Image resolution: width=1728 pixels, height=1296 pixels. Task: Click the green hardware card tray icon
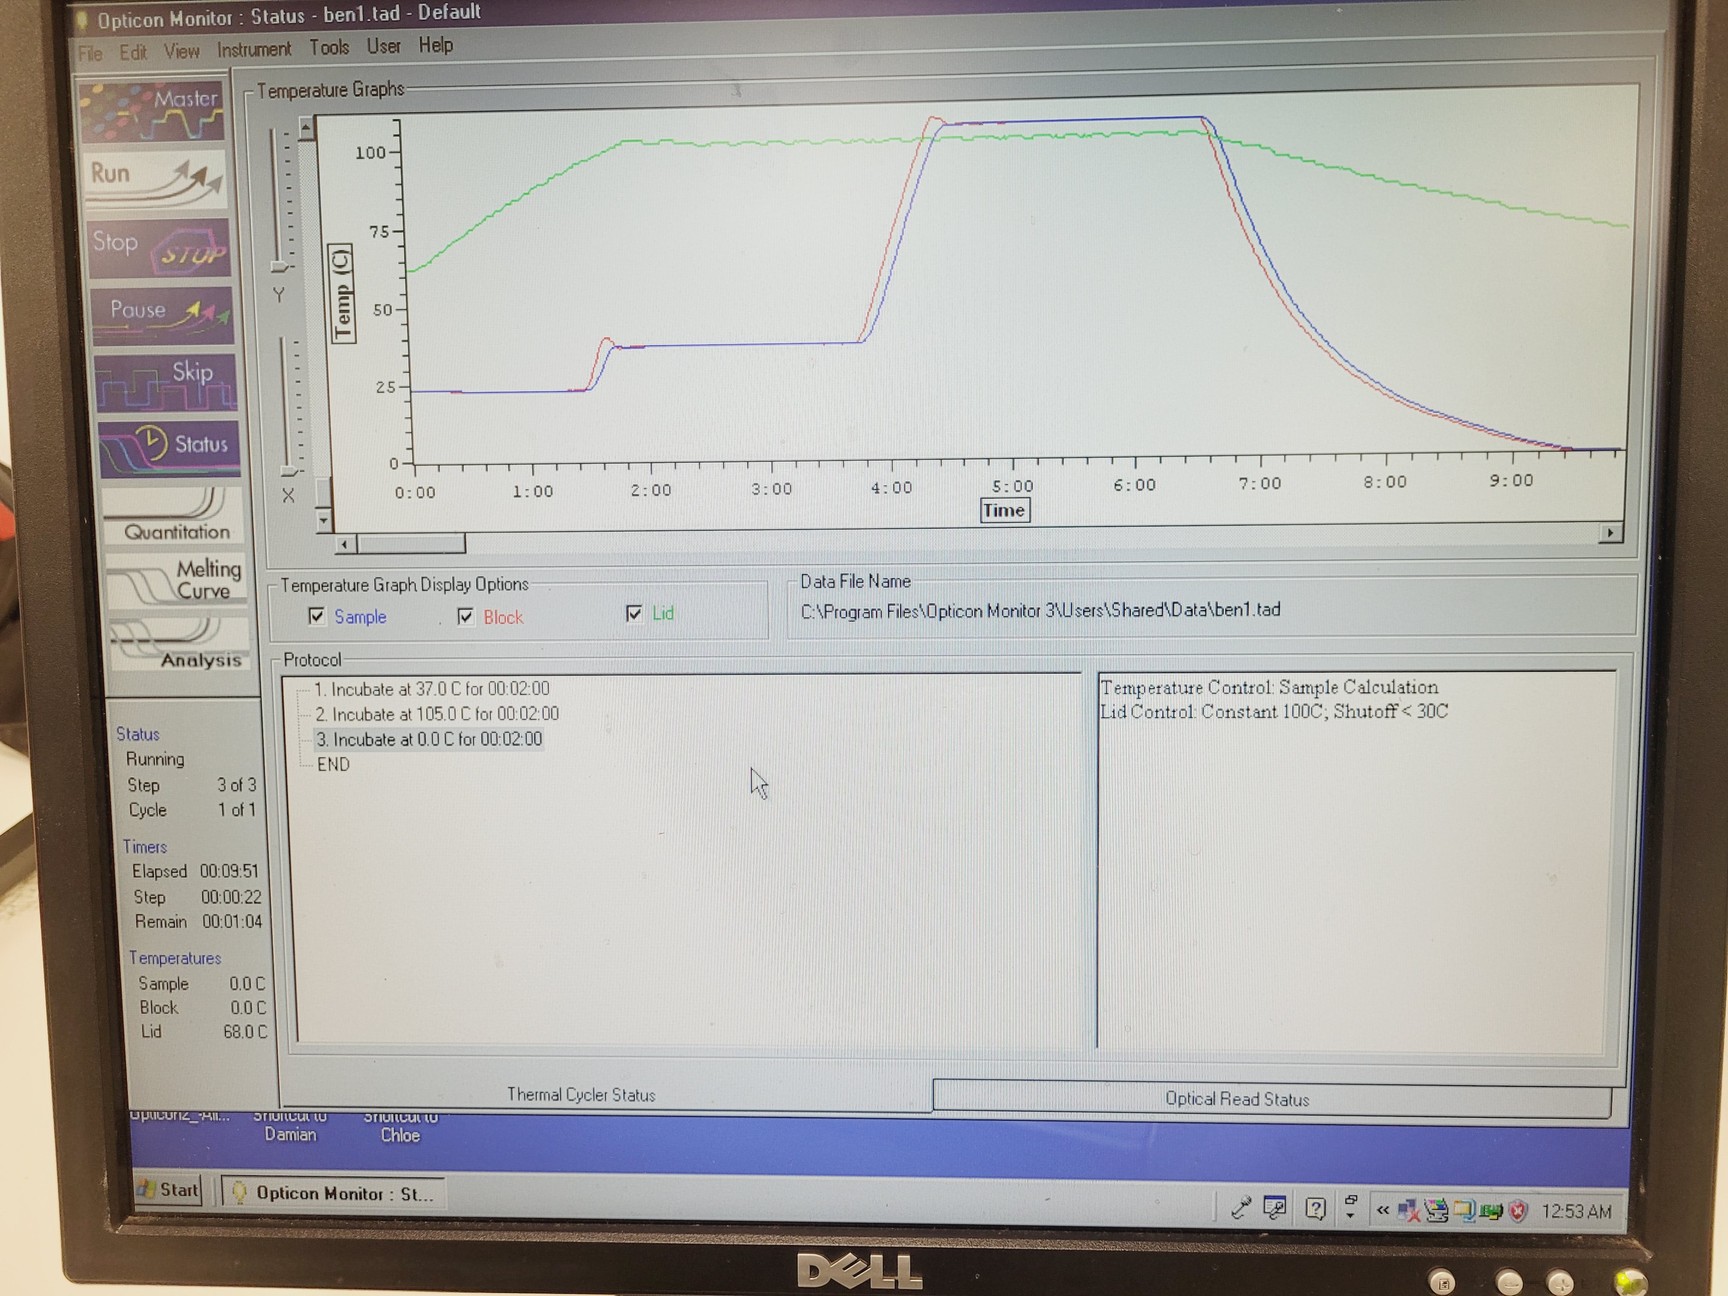point(1491,1212)
